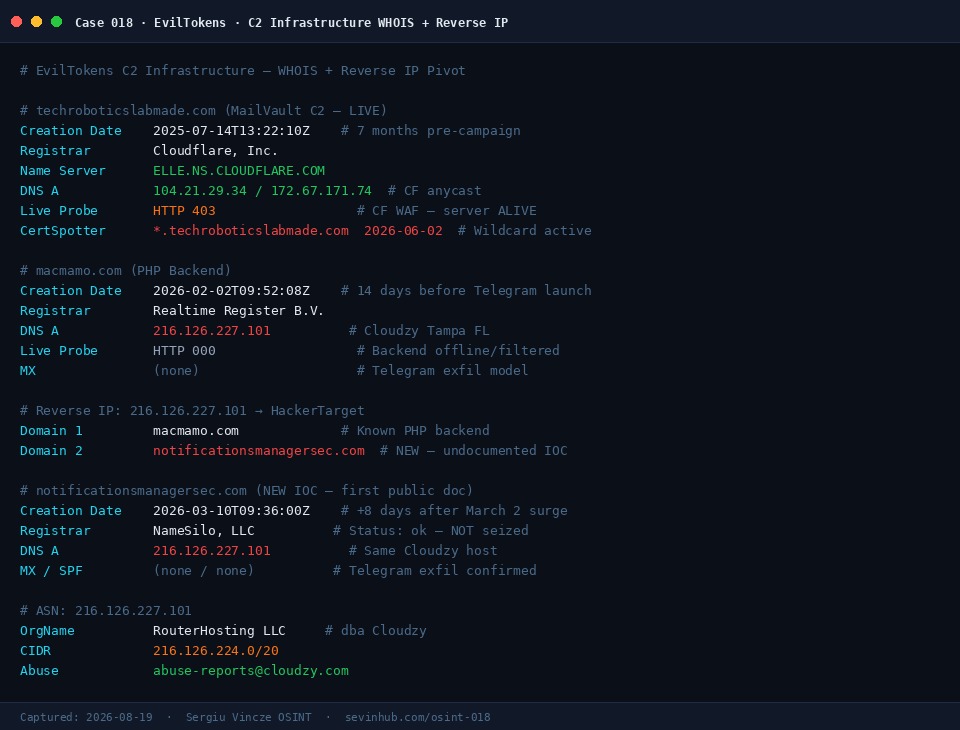
Task: Select the comment '+8 days after March 2 surge'
Action: 462,511
